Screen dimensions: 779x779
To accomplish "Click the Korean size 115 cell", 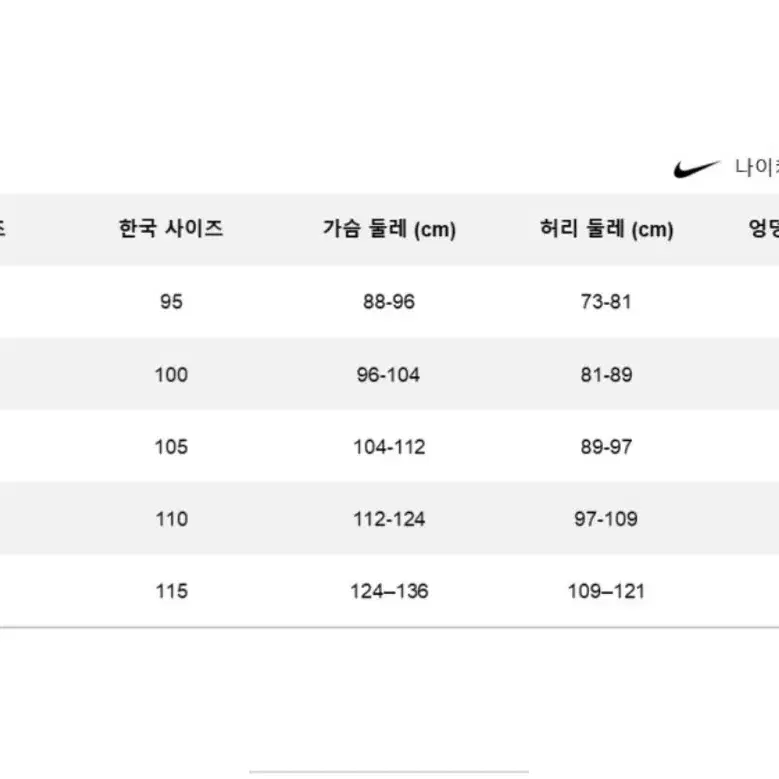I will [x=171, y=591].
